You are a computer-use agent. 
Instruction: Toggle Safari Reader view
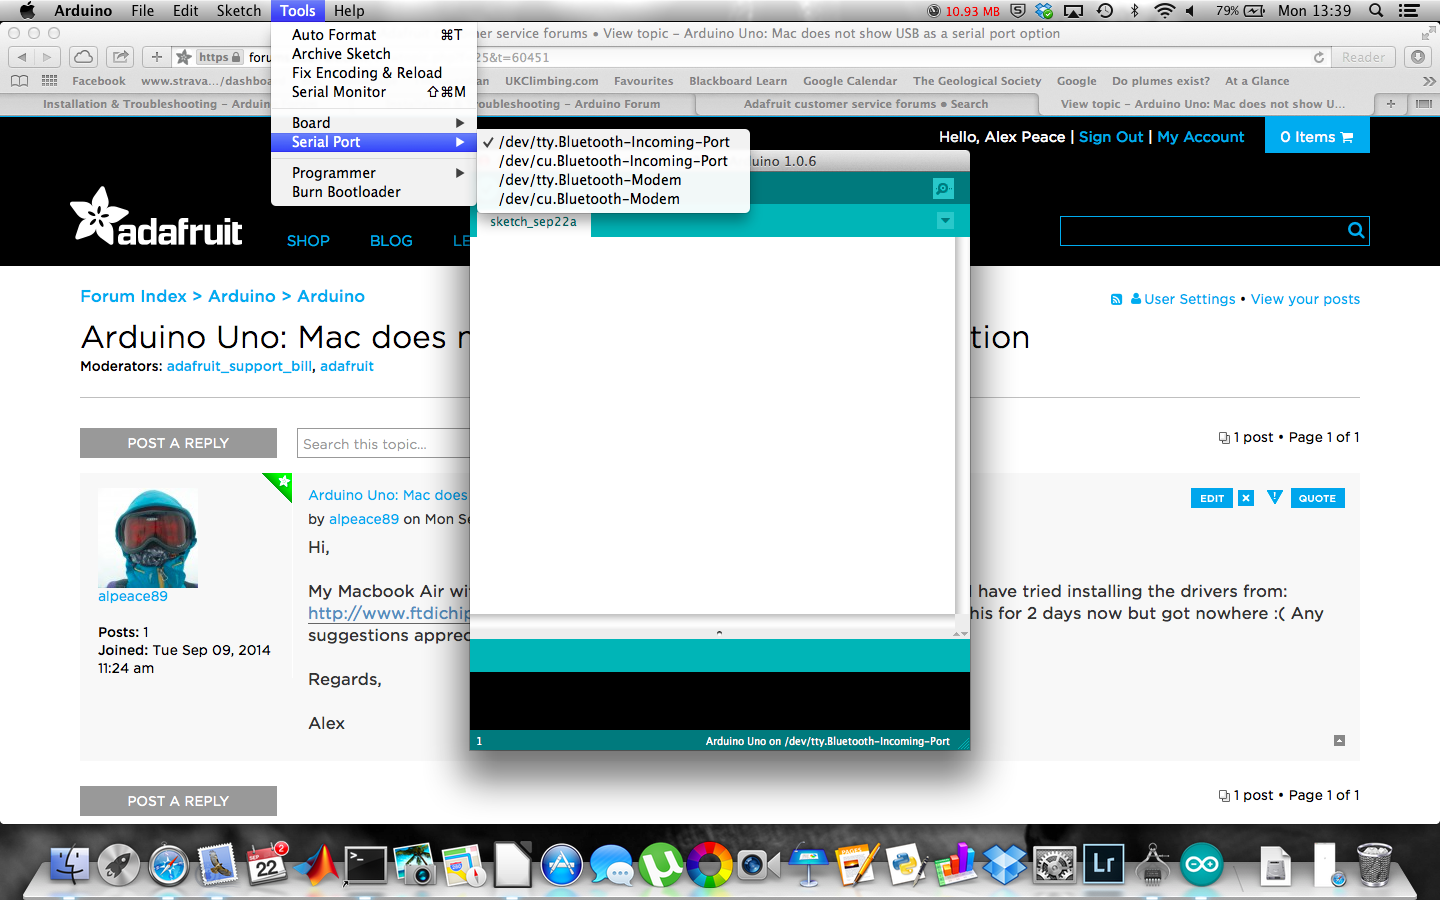click(x=1364, y=57)
